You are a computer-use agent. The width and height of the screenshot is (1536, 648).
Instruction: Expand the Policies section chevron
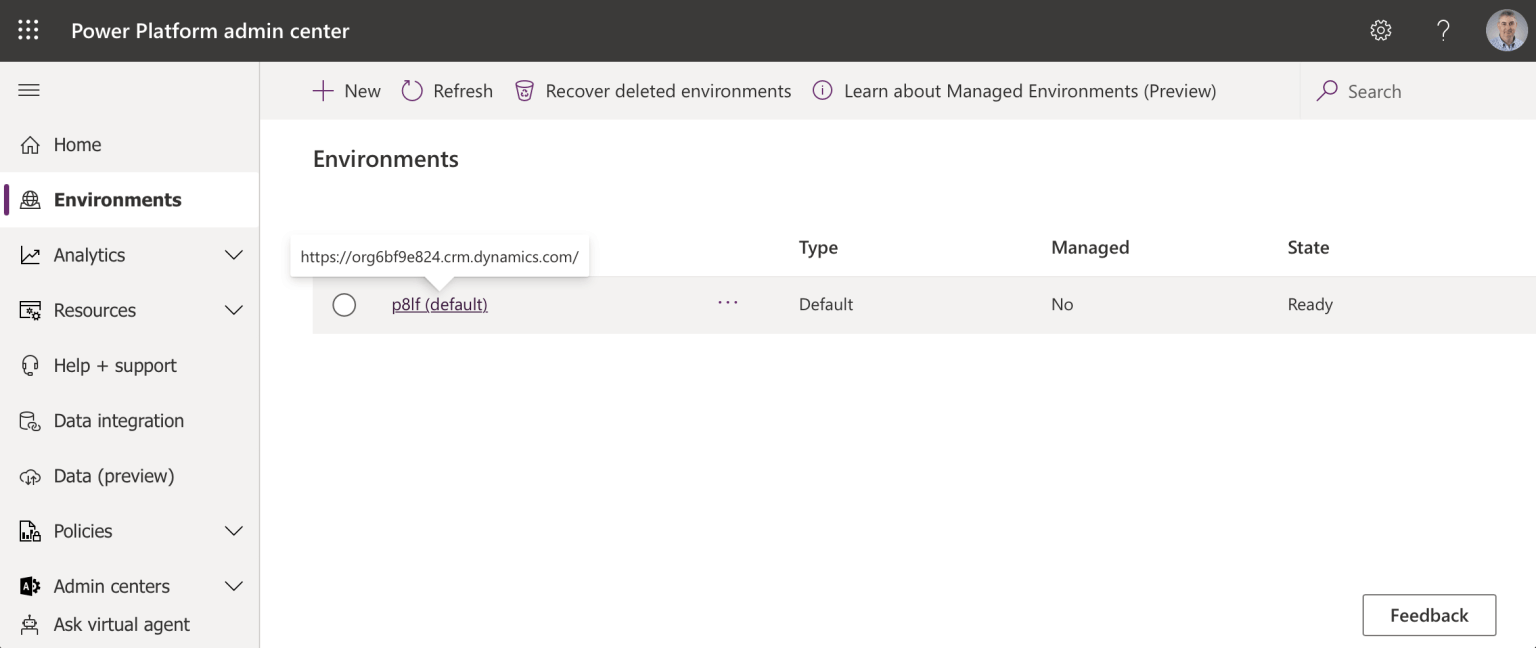[234, 531]
